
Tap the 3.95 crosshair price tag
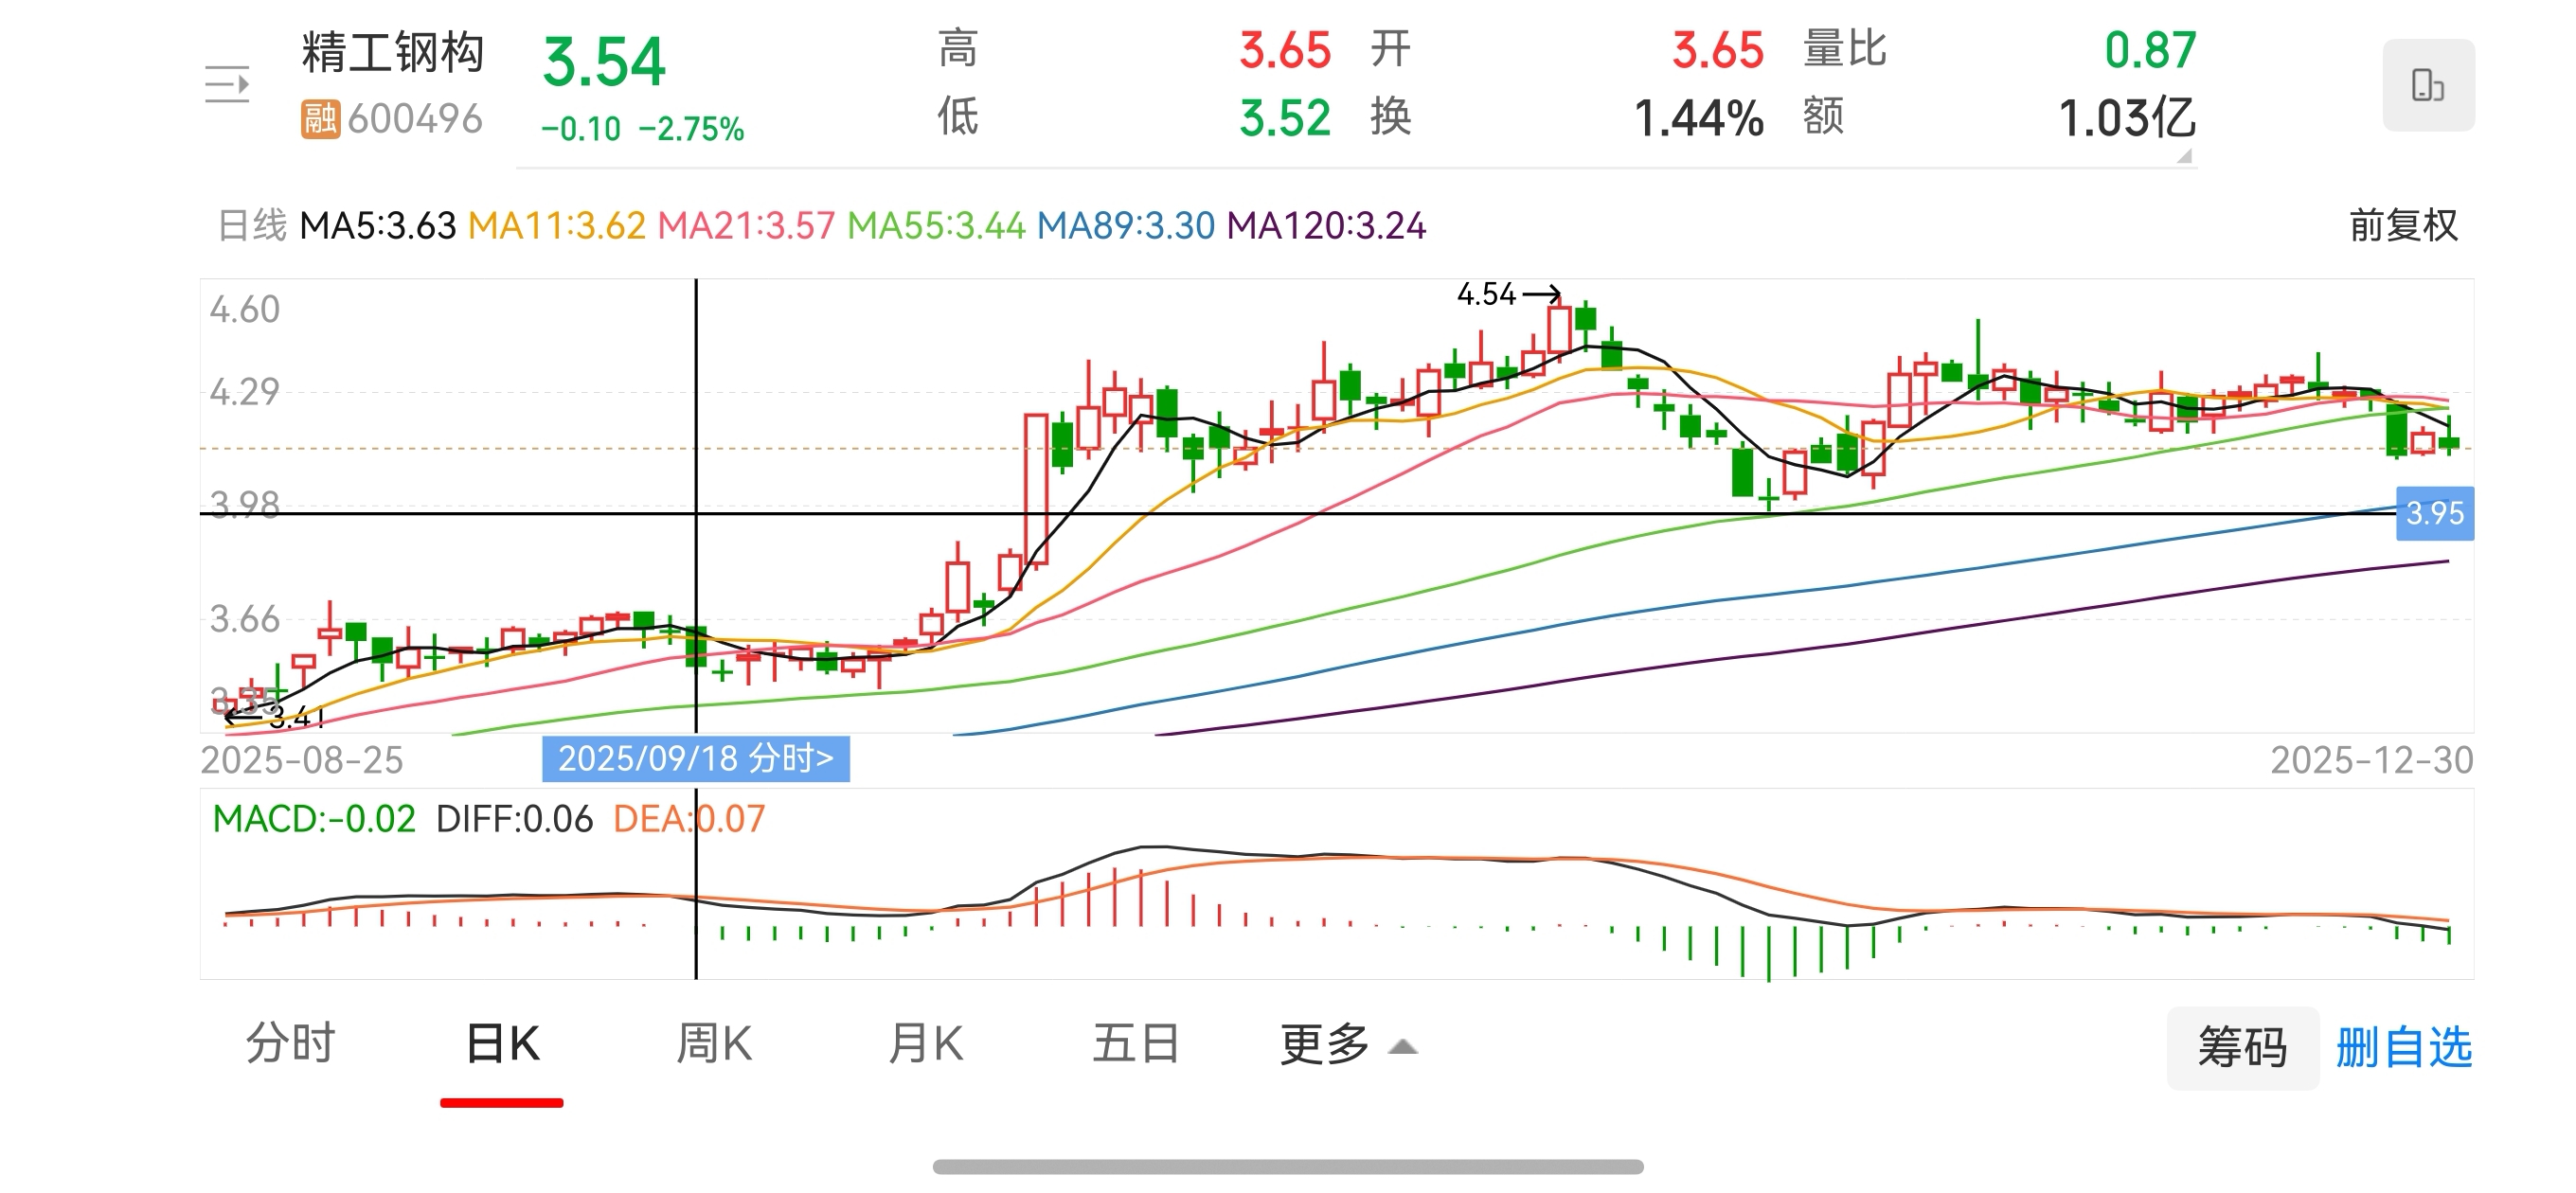[2434, 514]
